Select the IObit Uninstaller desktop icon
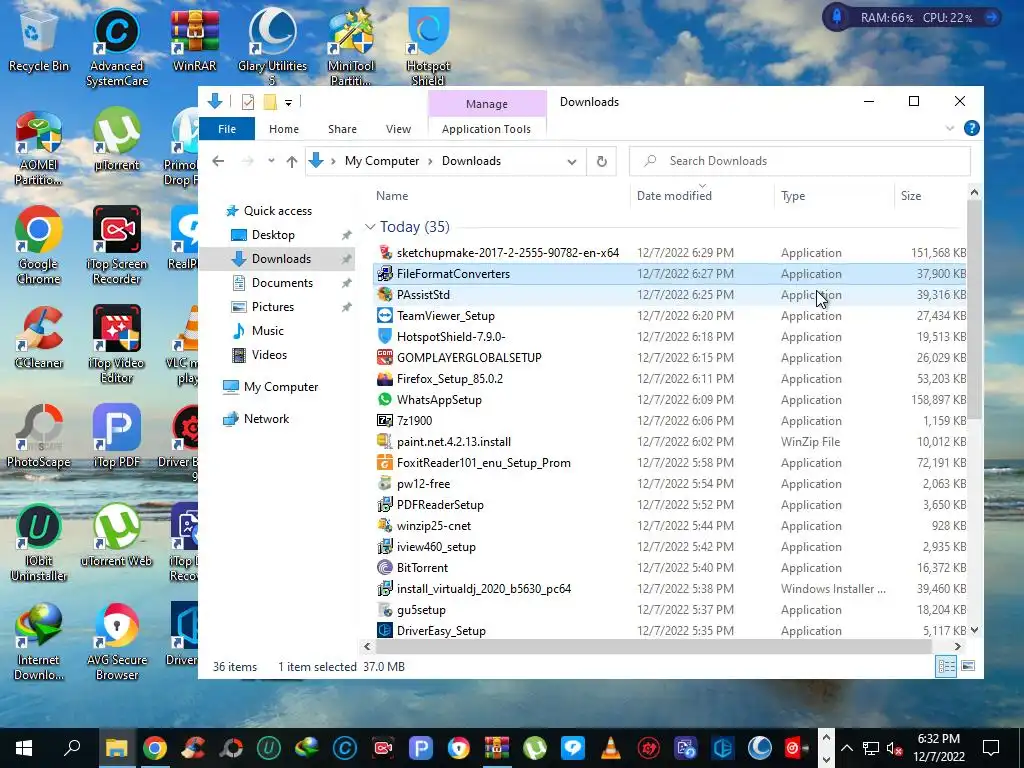Image resolution: width=1024 pixels, height=768 pixels. pyautogui.click(x=39, y=542)
